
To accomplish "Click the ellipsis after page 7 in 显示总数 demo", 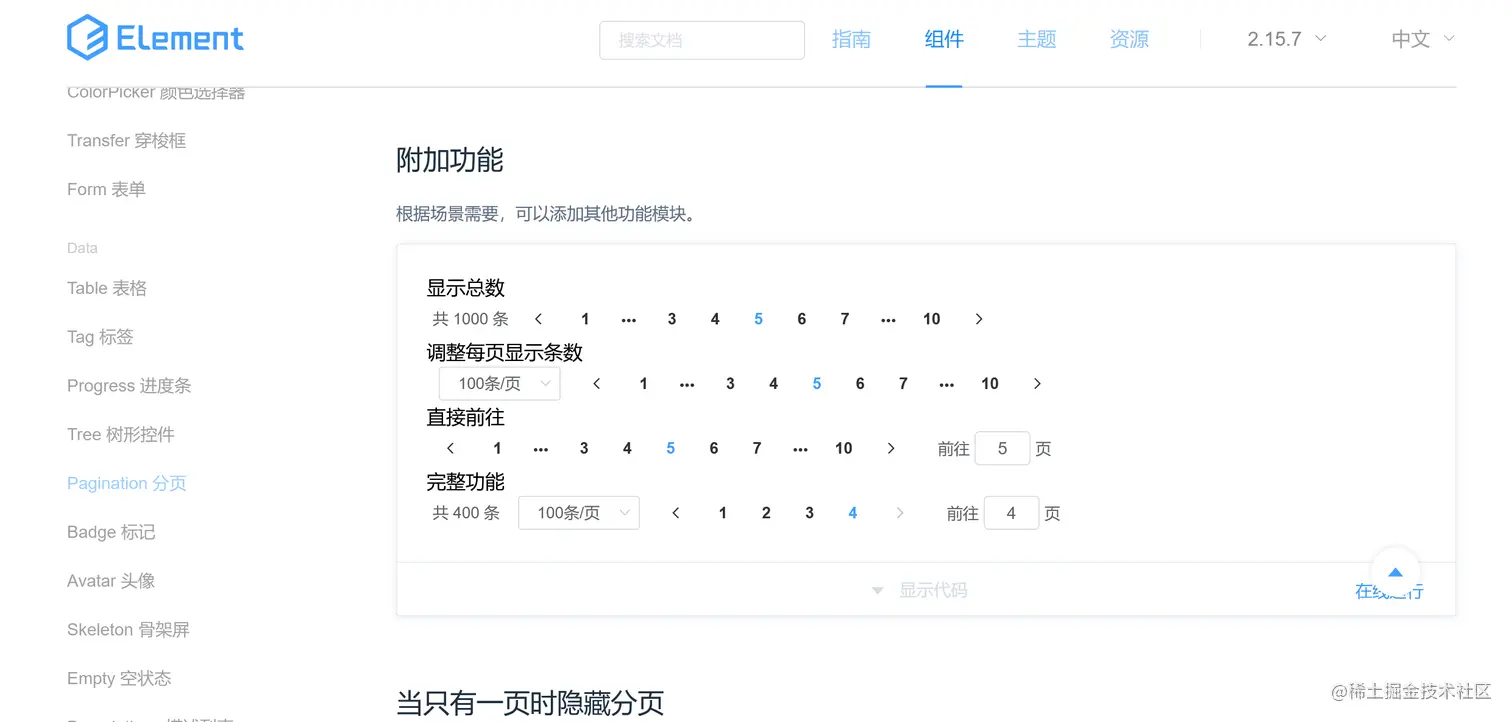I will point(887,318).
